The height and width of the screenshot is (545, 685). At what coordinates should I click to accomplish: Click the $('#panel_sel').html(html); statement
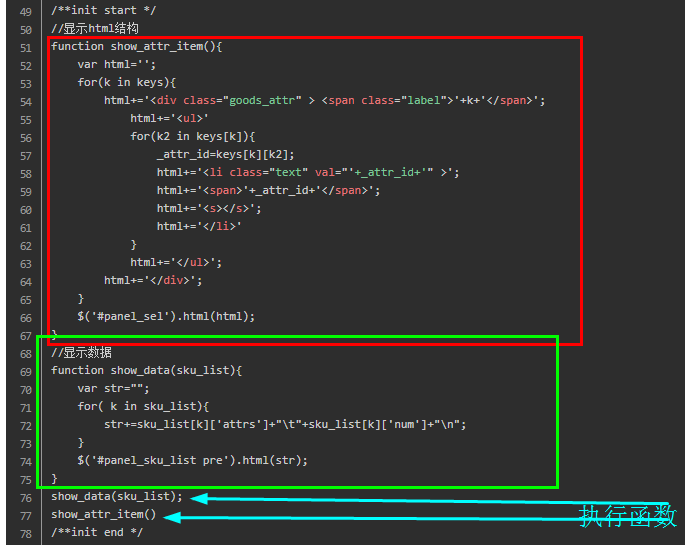pos(166,316)
